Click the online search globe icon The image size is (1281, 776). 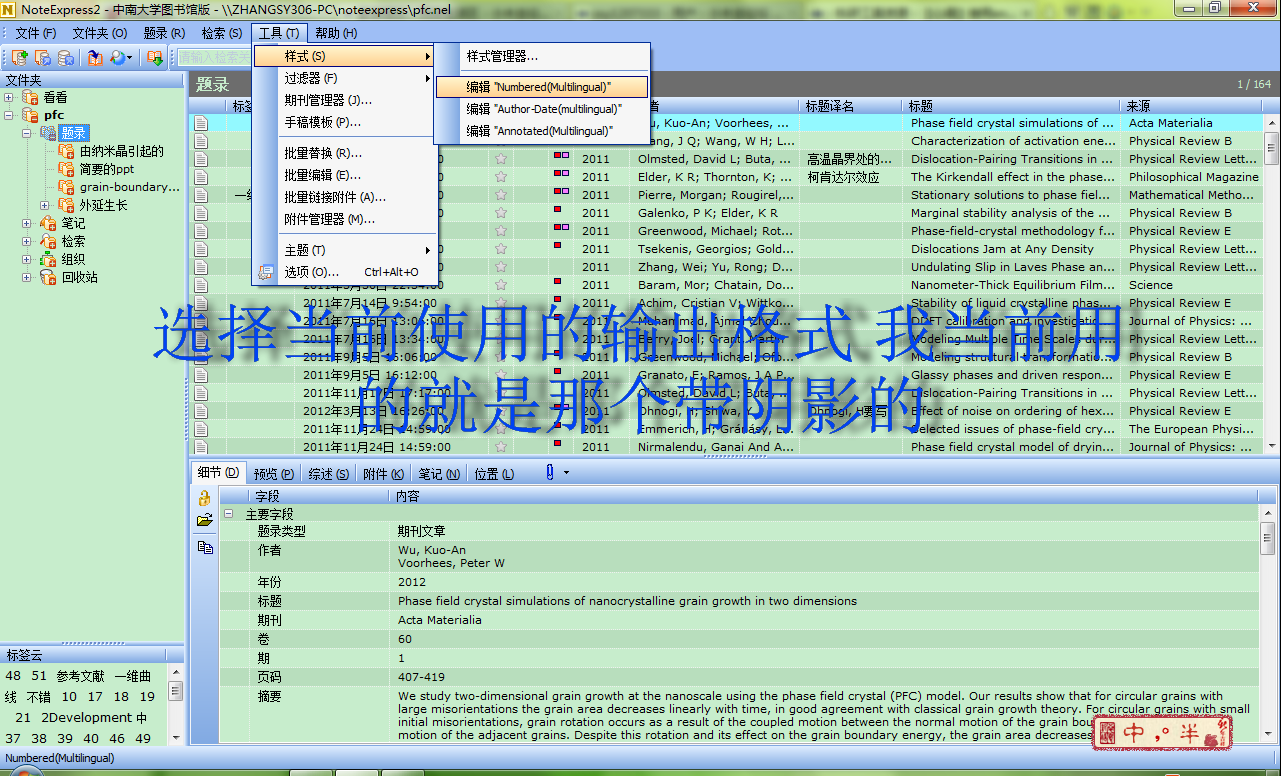click(118, 58)
